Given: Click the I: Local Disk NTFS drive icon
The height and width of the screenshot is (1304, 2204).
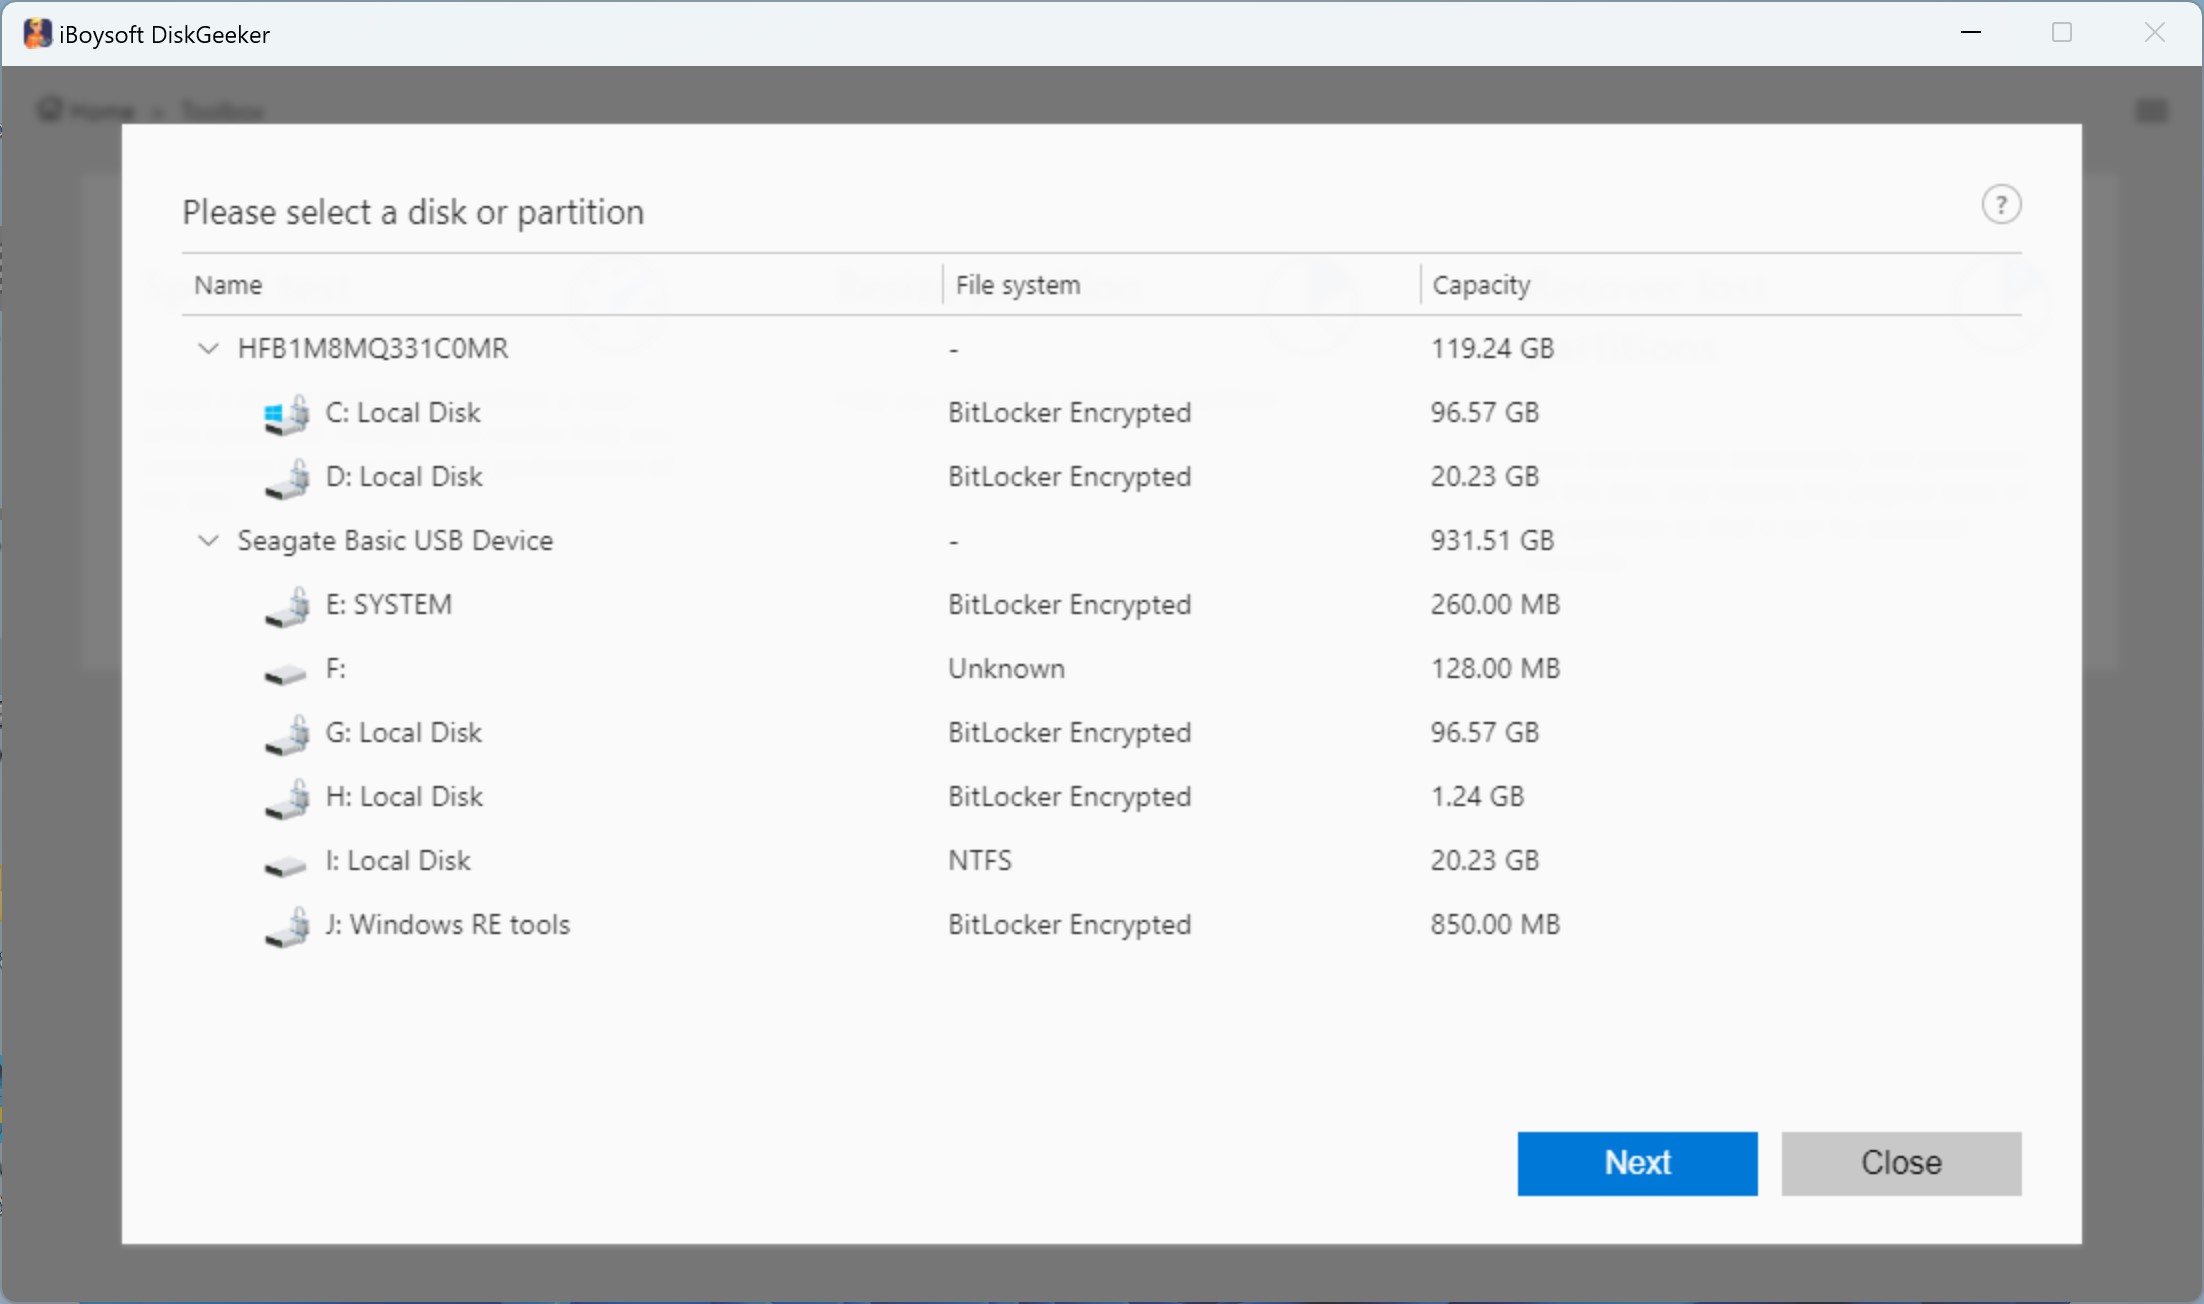Looking at the screenshot, I should pos(286,866).
